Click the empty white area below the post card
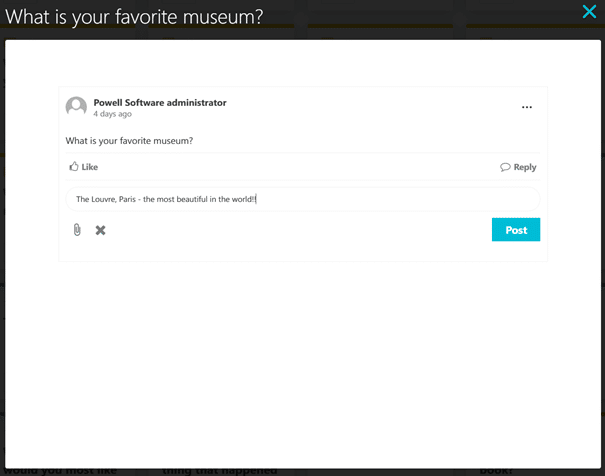Screen dimensions: 605x476 point(302,350)
